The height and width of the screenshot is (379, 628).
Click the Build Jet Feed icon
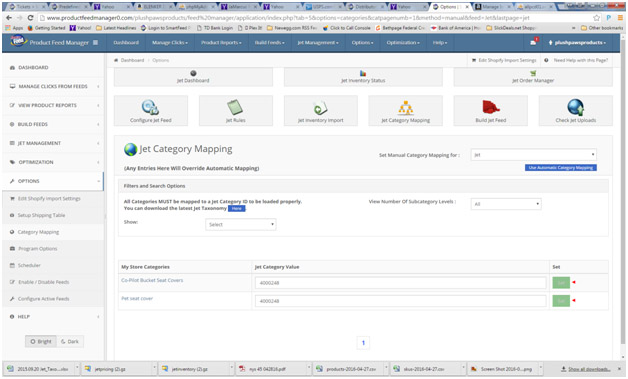click(x=491, y=107)
